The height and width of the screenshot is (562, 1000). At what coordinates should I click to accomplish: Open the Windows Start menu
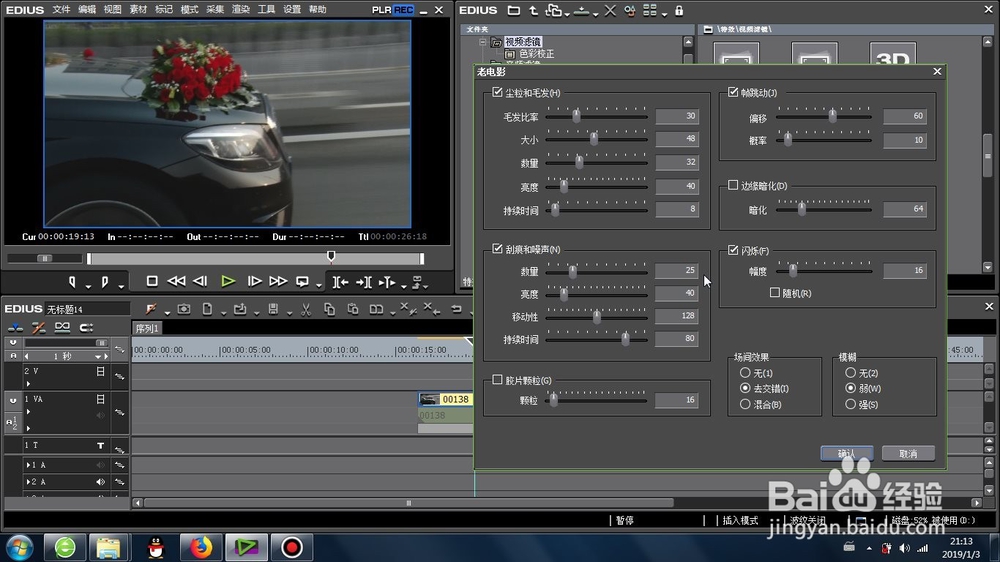tap(20, 547)
